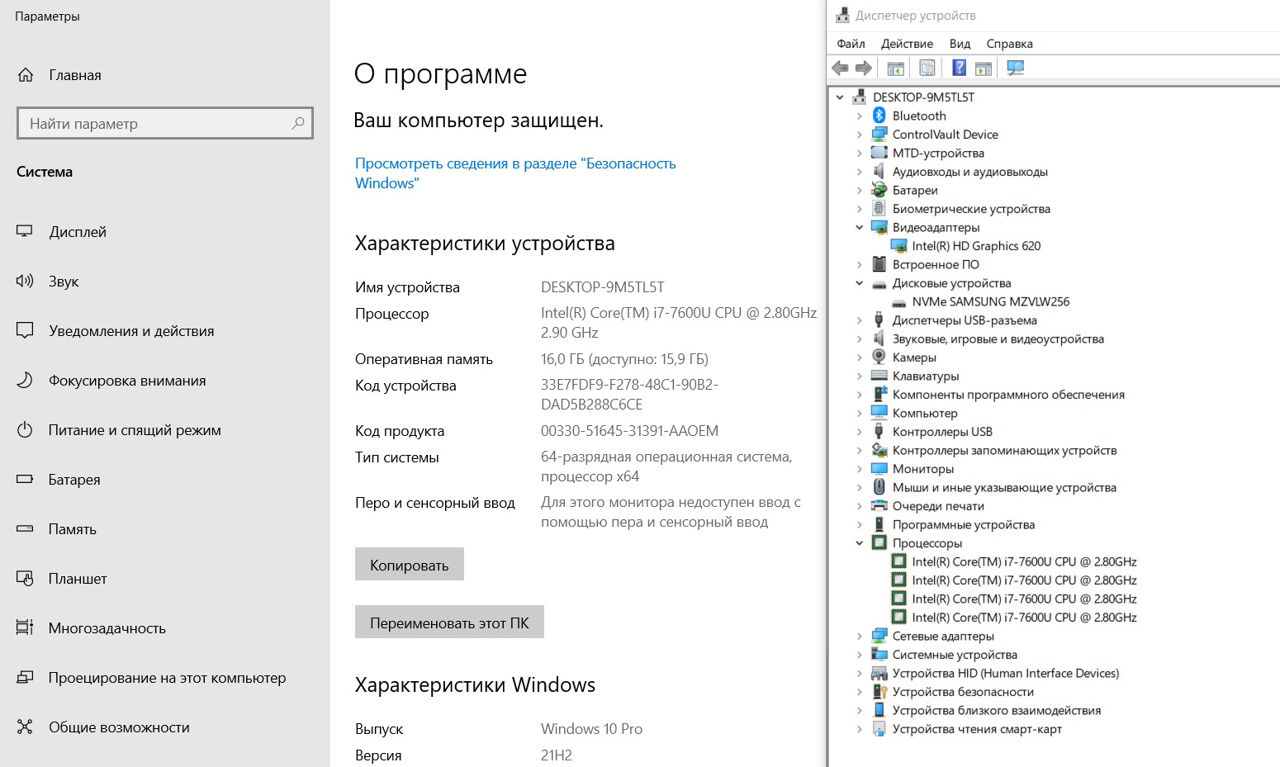Click the Properties toolbar icon in Device Manager
1280x767 pixels.
pyautogui.click(x=927, y=68)
